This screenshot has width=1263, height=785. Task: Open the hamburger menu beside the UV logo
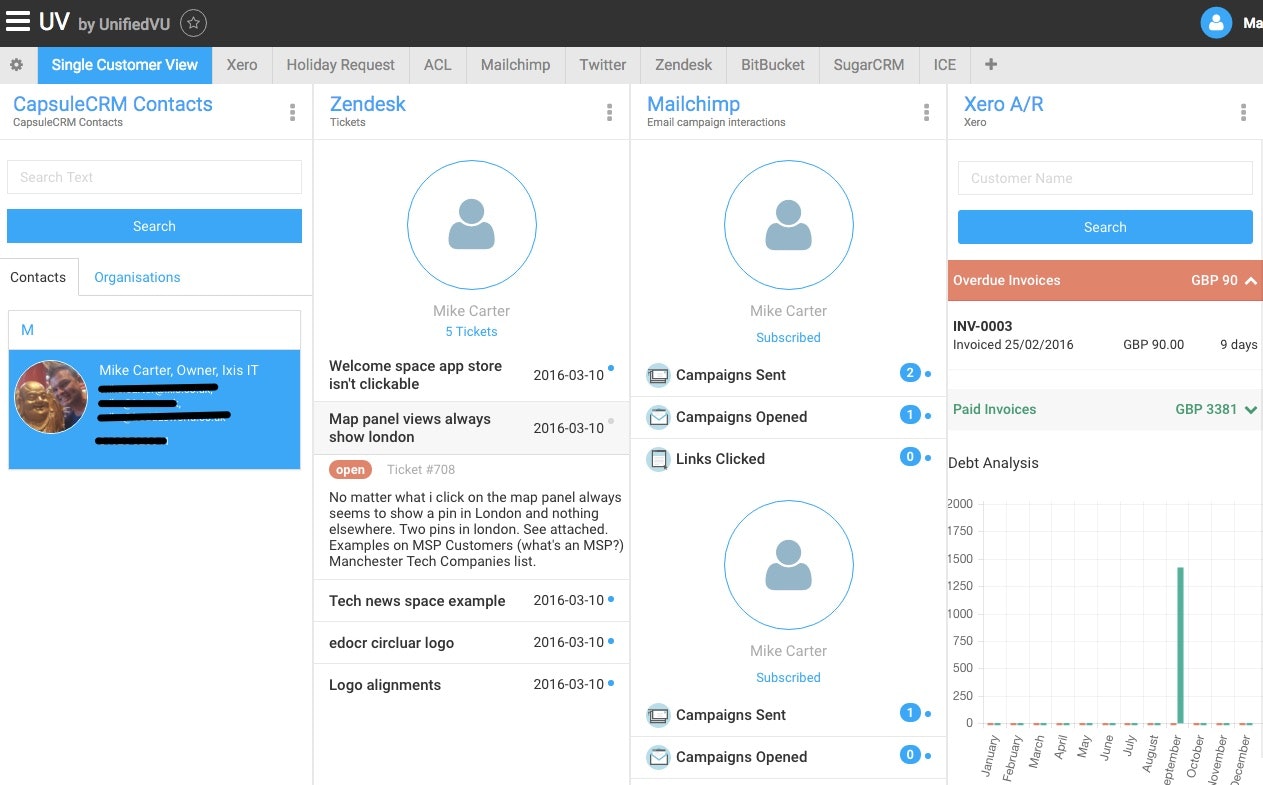click(x=17, y=21)
